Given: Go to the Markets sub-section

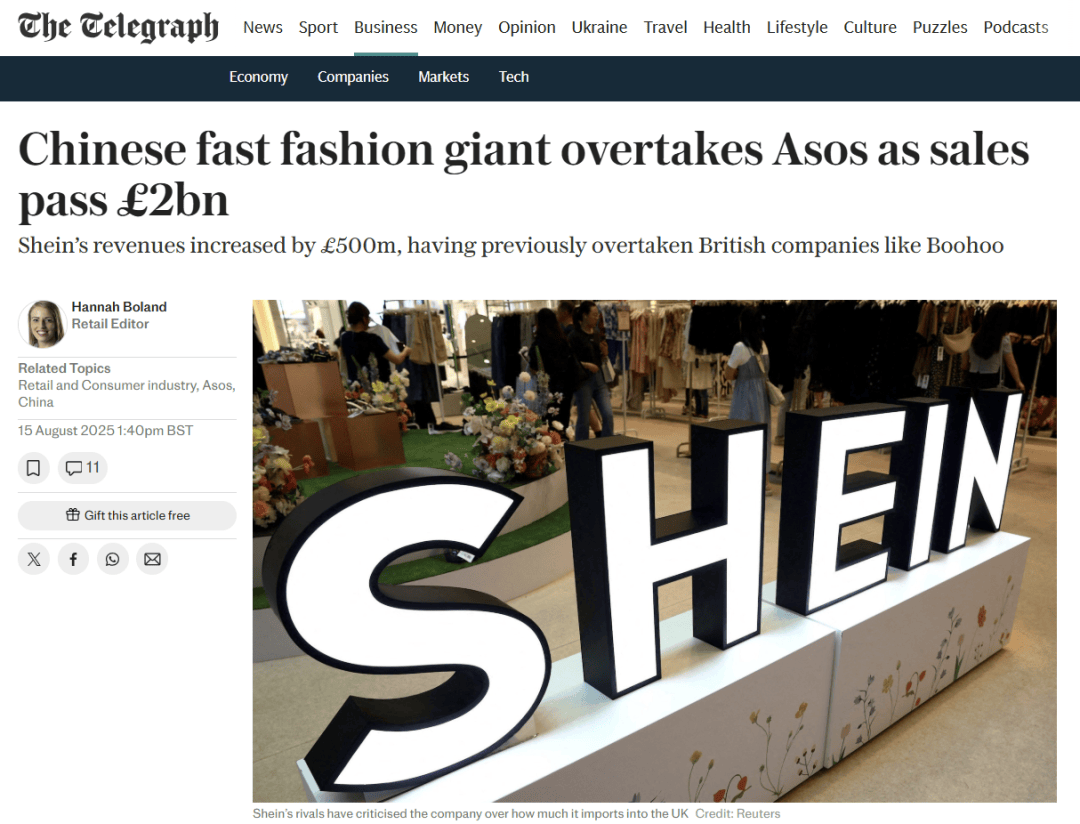Looking at the screenshot, I should (444, 77).
